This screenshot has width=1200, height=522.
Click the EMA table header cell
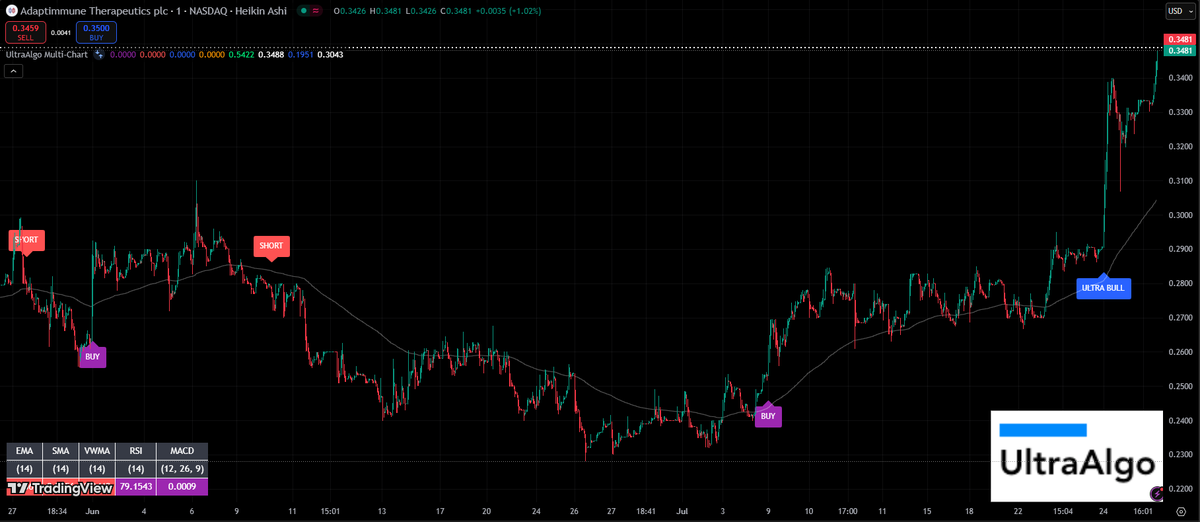(25, 451)
